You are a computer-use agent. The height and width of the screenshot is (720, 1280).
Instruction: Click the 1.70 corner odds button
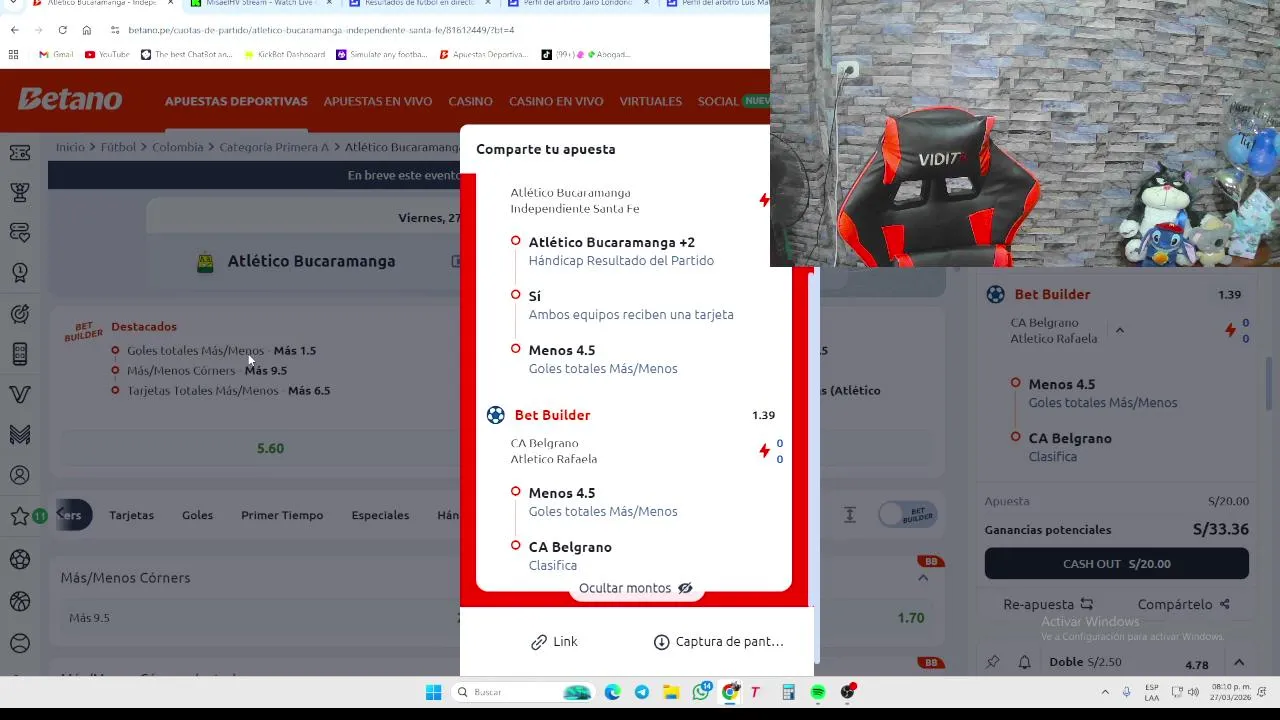910,618
